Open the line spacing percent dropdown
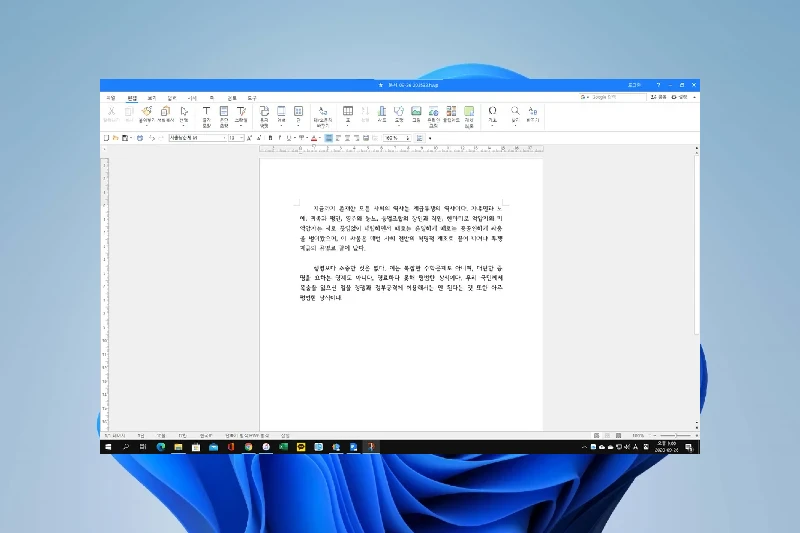Image resolution: width=800 pixels, height=533 pixels. click(408, 138)
